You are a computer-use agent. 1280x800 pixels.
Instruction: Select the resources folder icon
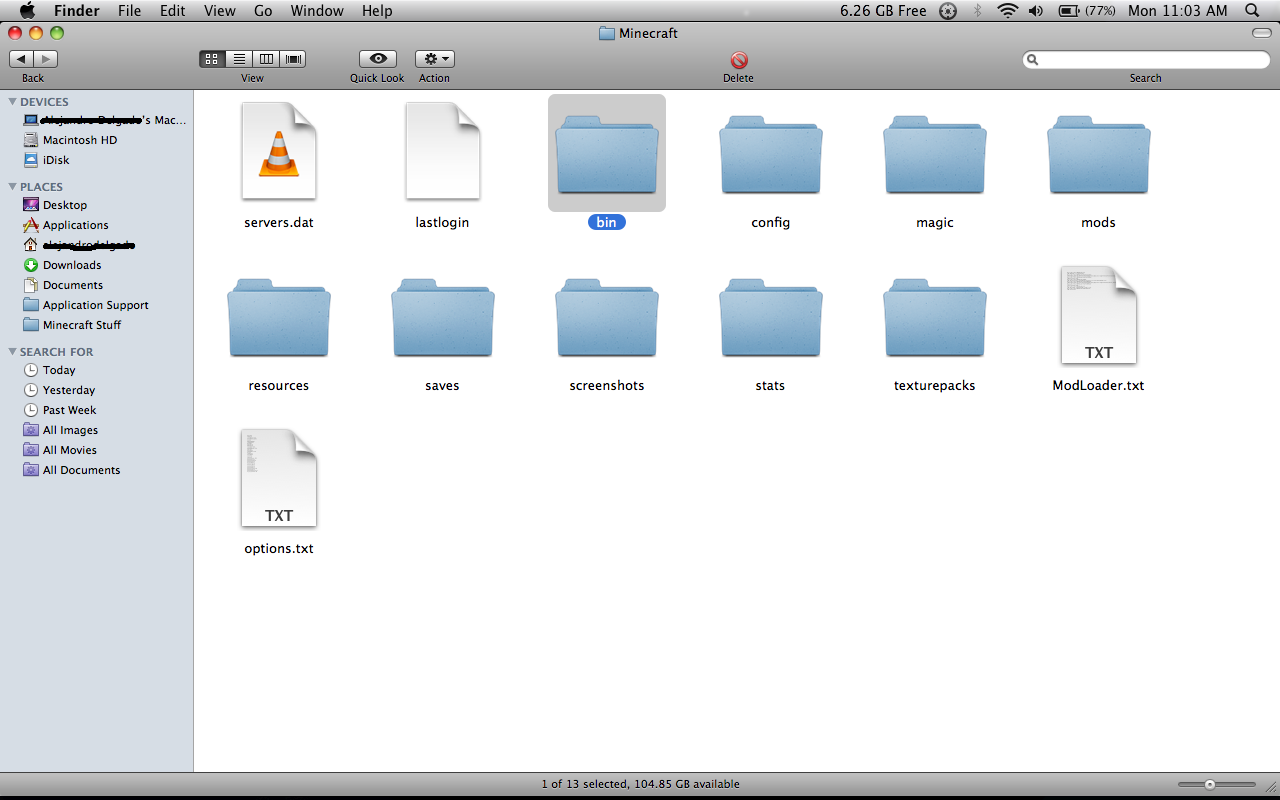click(x=279, y=317)
